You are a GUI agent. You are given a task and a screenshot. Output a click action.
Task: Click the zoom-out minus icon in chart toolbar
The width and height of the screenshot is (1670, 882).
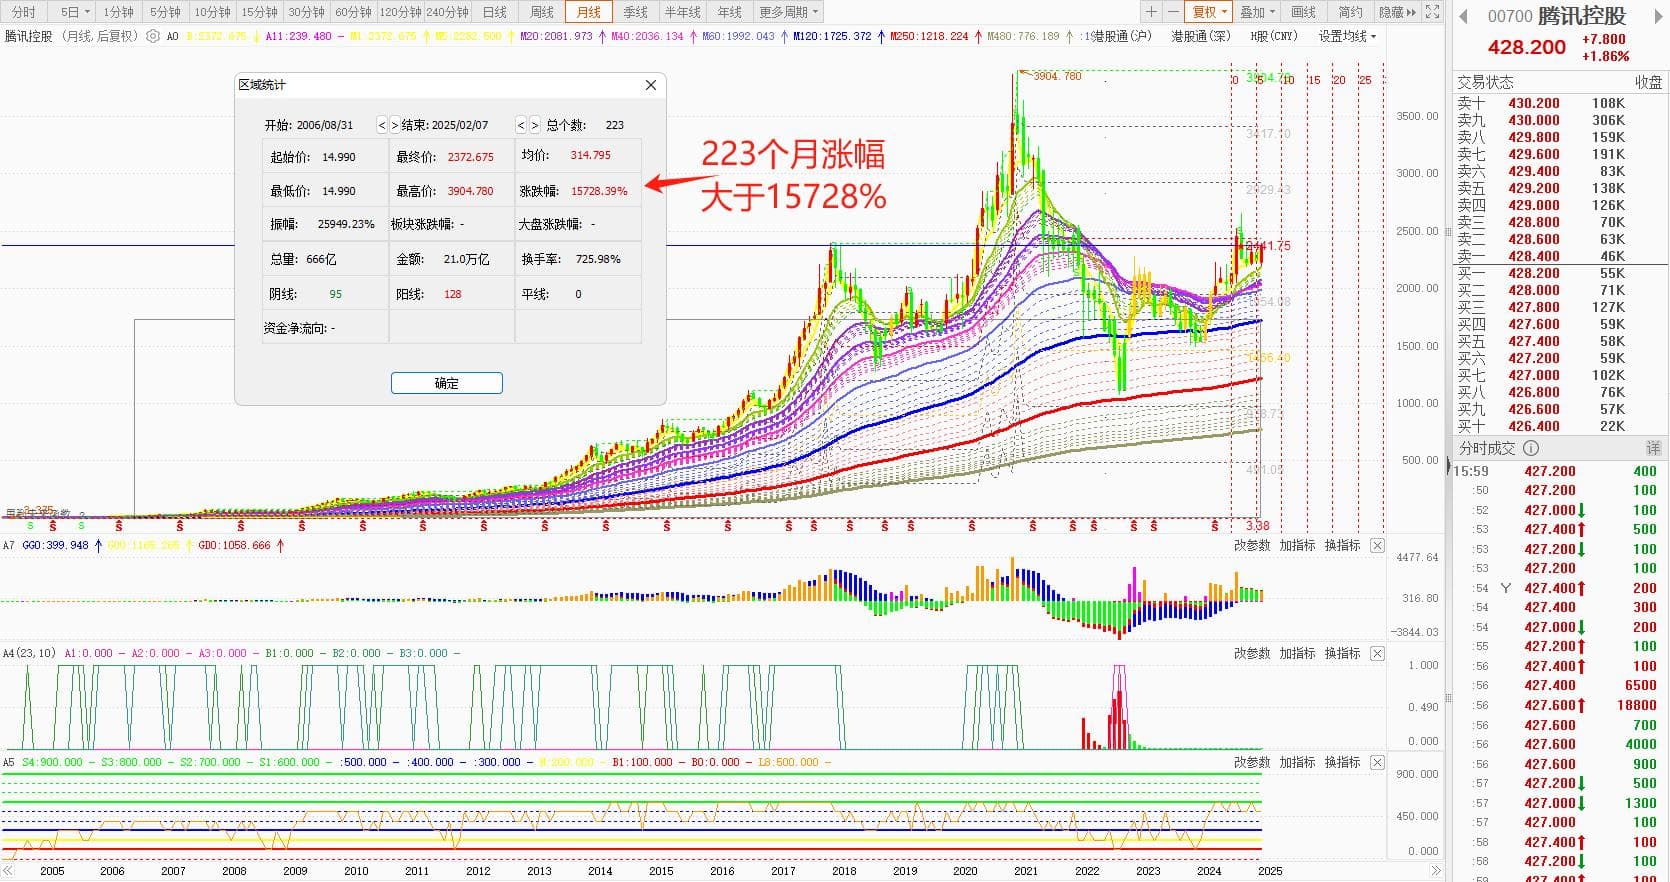coord(1171,12)
